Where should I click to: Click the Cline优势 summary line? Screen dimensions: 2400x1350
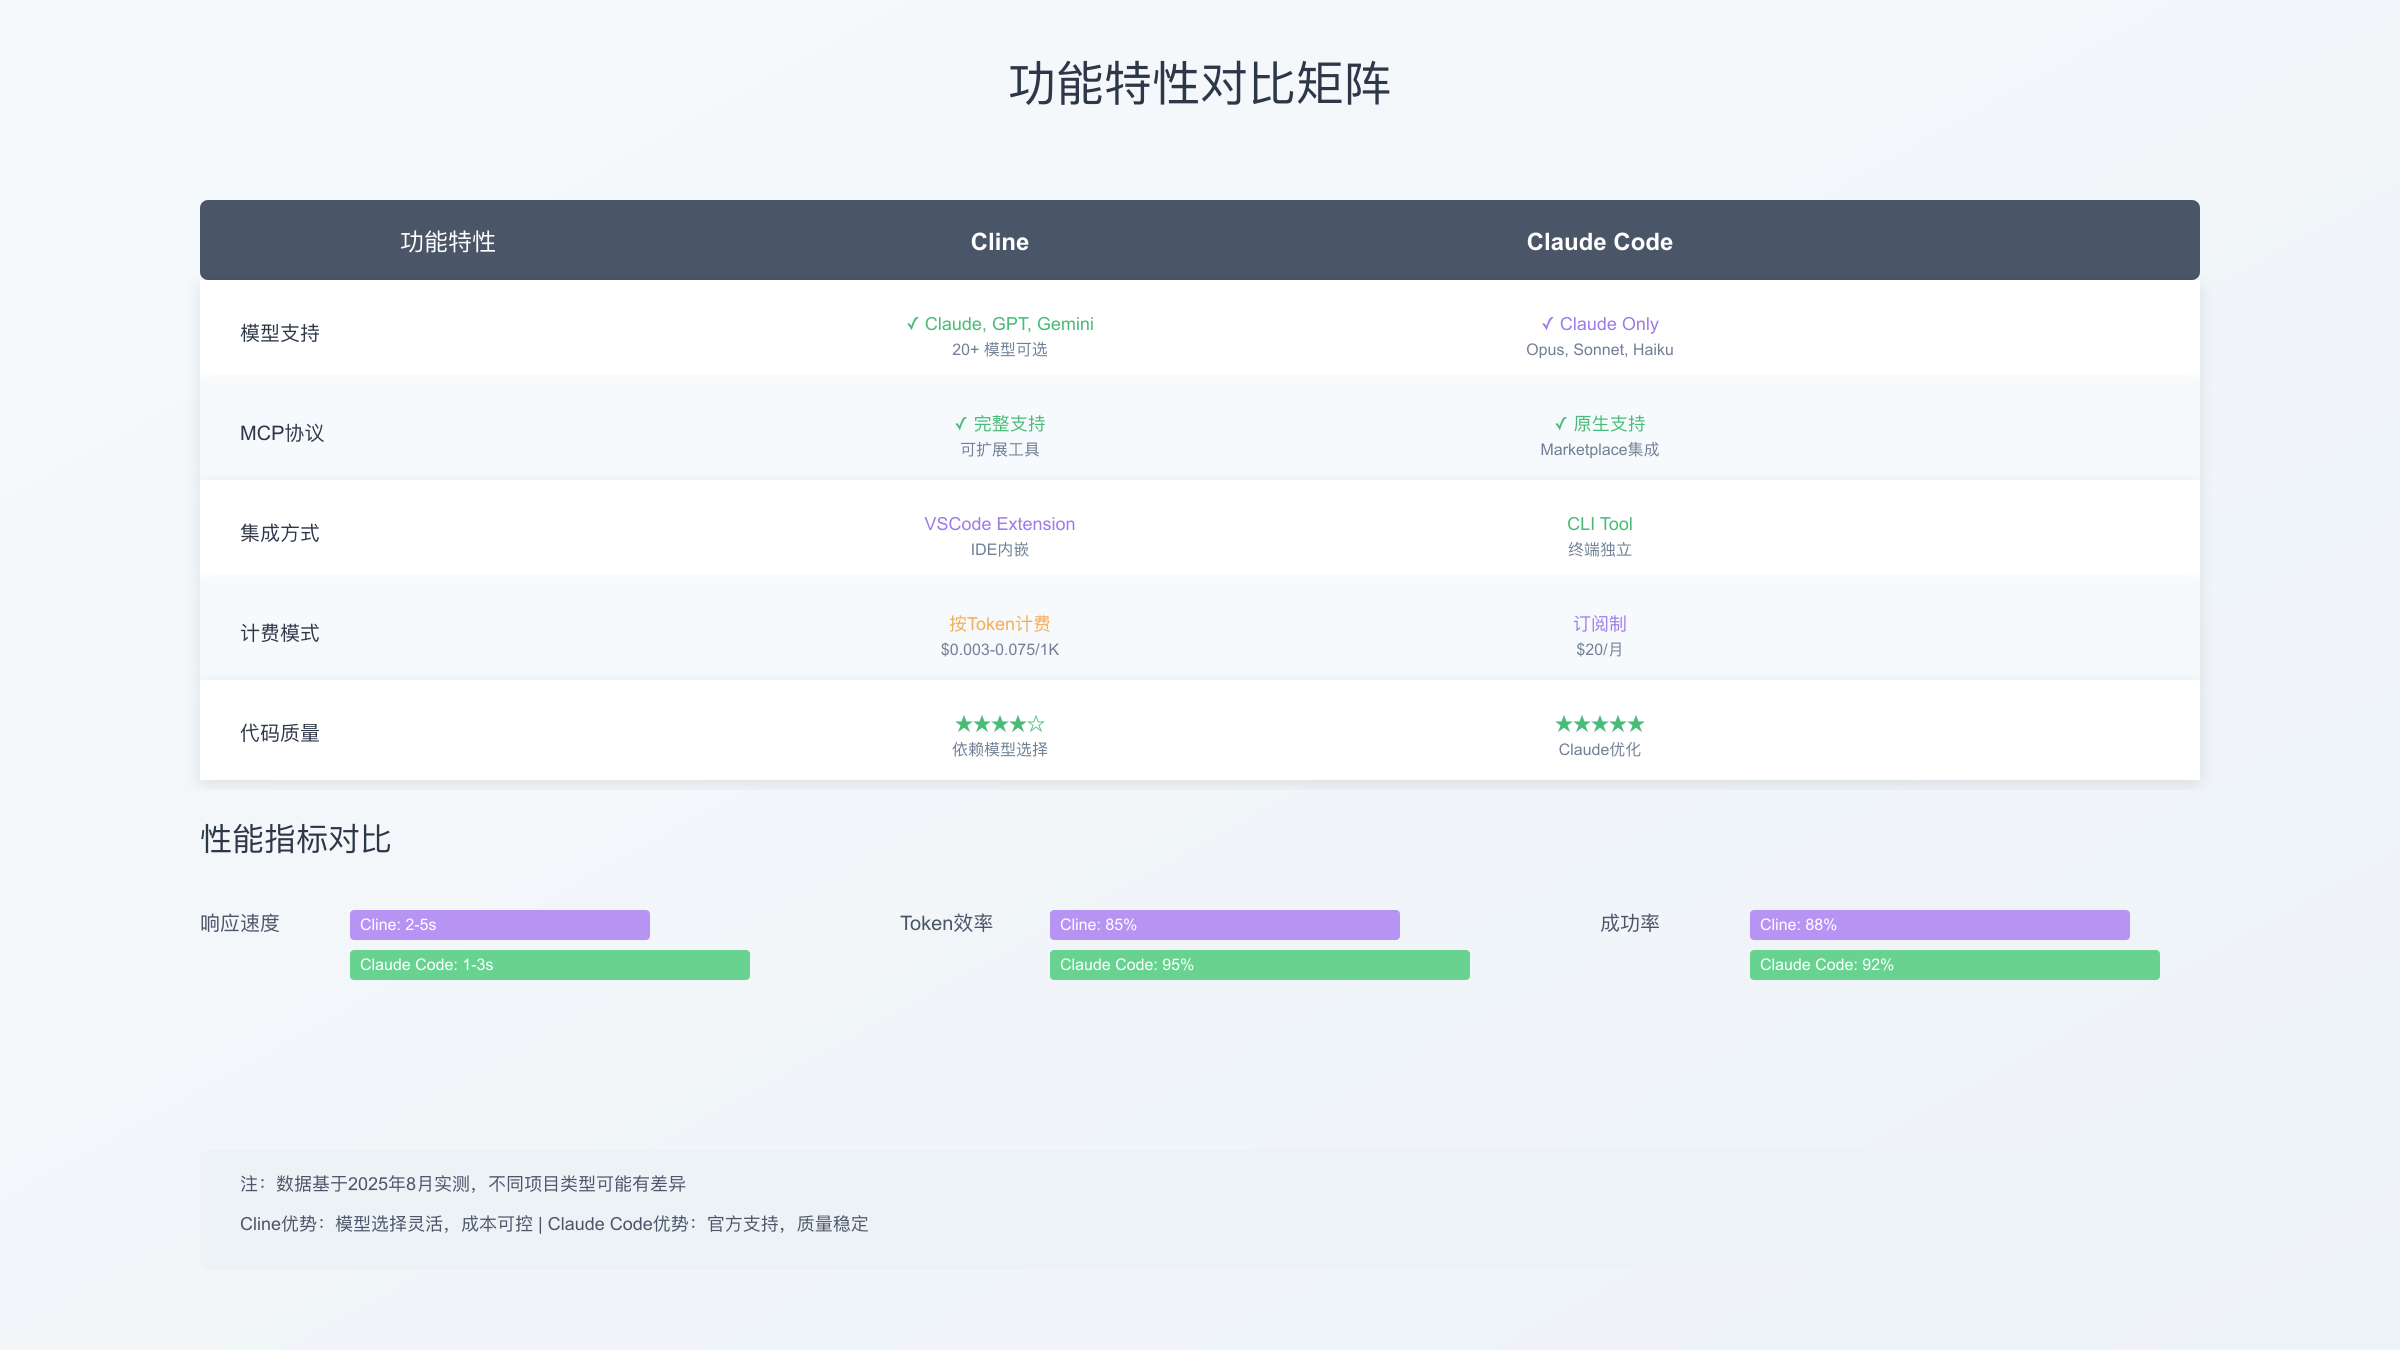click(x=554, y=1224)
